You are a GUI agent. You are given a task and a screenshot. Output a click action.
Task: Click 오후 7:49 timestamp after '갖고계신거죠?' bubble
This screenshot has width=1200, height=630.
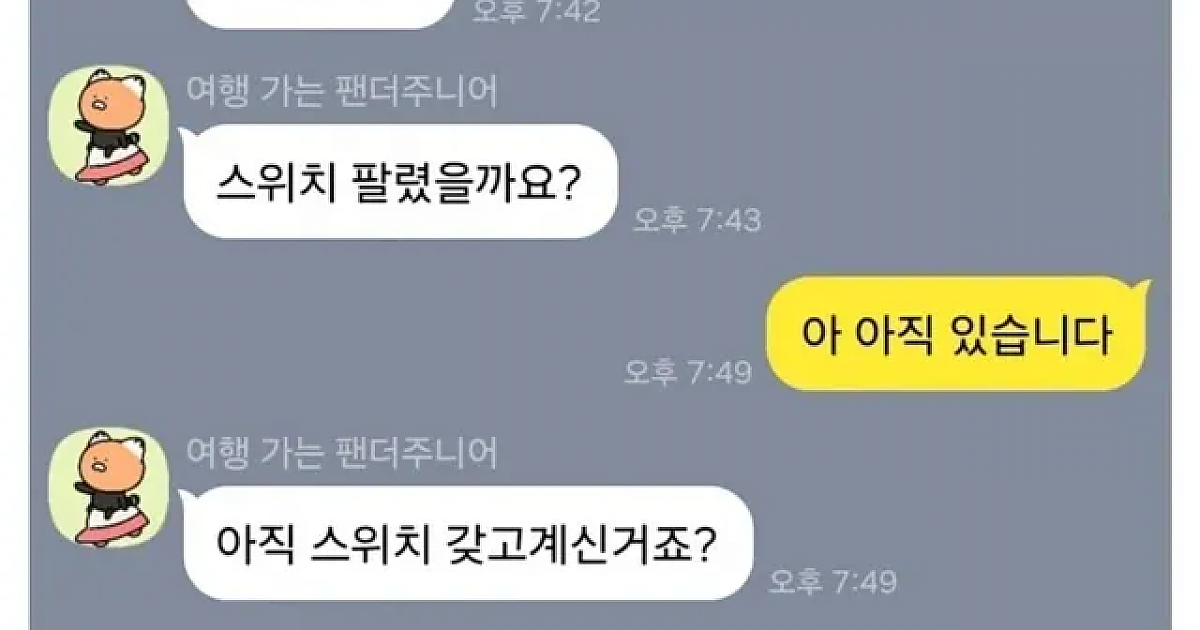(x=833, y=581)
